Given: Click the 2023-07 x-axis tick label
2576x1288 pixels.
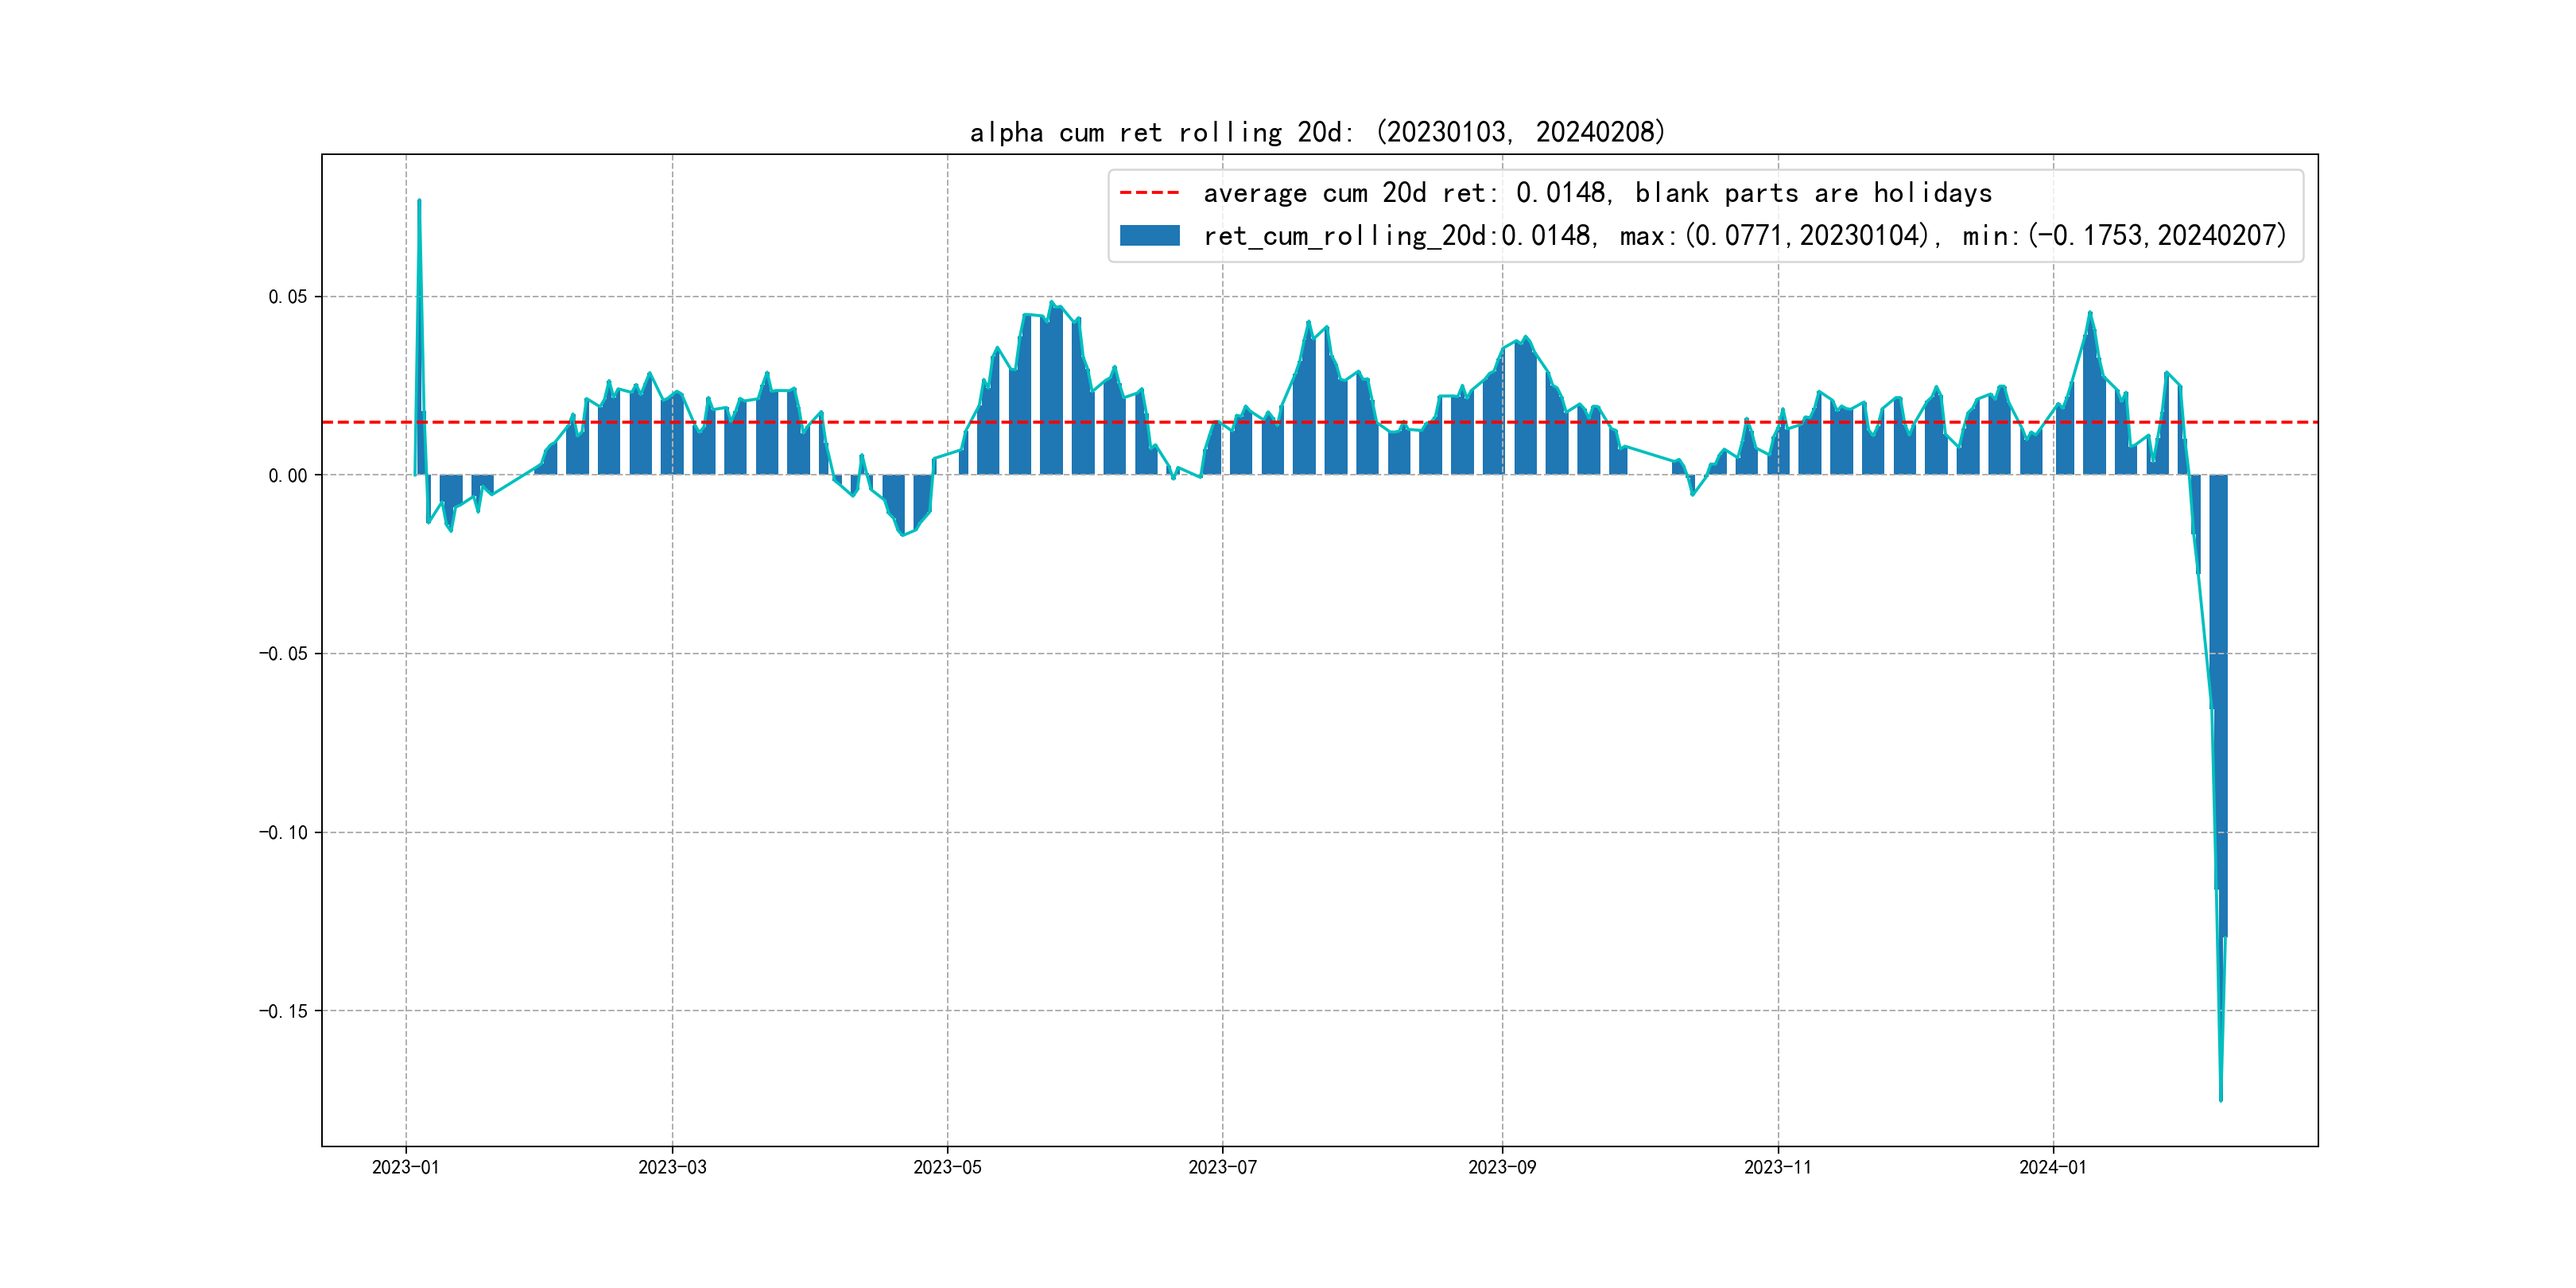Looking at the screenshot, I should point(1222,1167).
